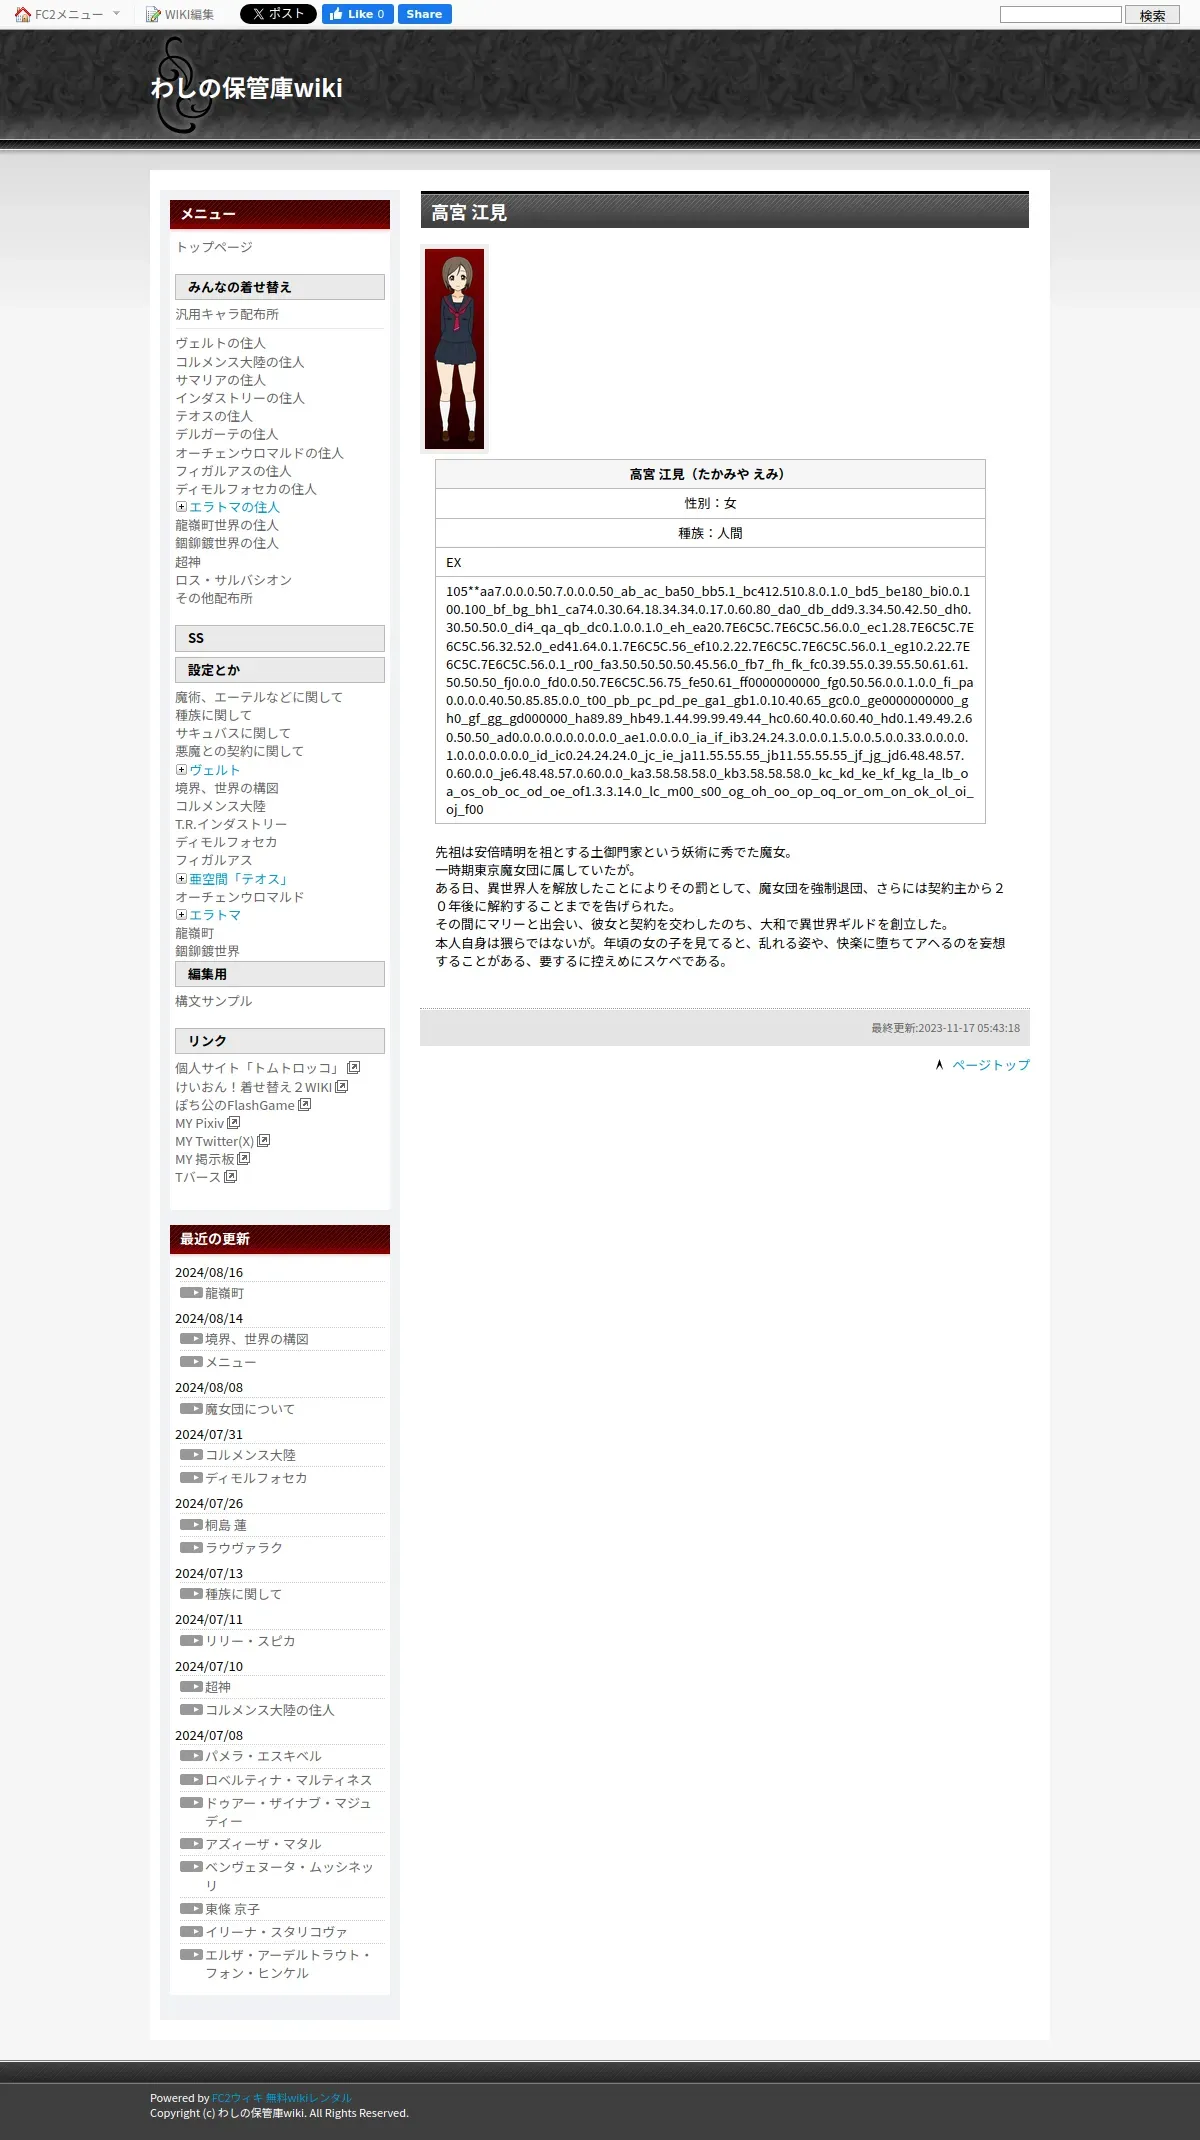Click the FC2 menu home icon

[23, 14]
